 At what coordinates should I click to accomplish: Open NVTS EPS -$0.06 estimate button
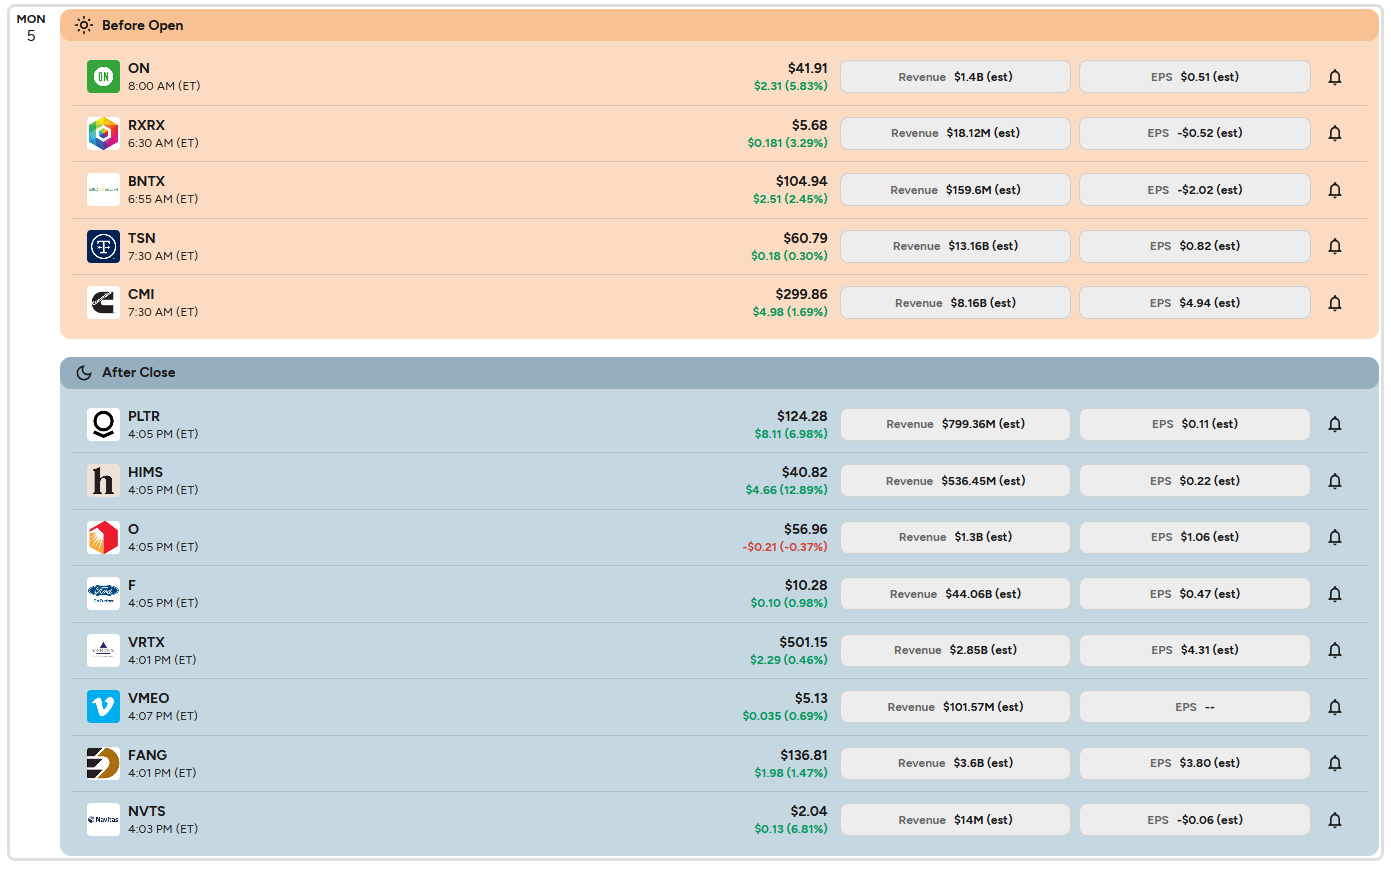1195,820
